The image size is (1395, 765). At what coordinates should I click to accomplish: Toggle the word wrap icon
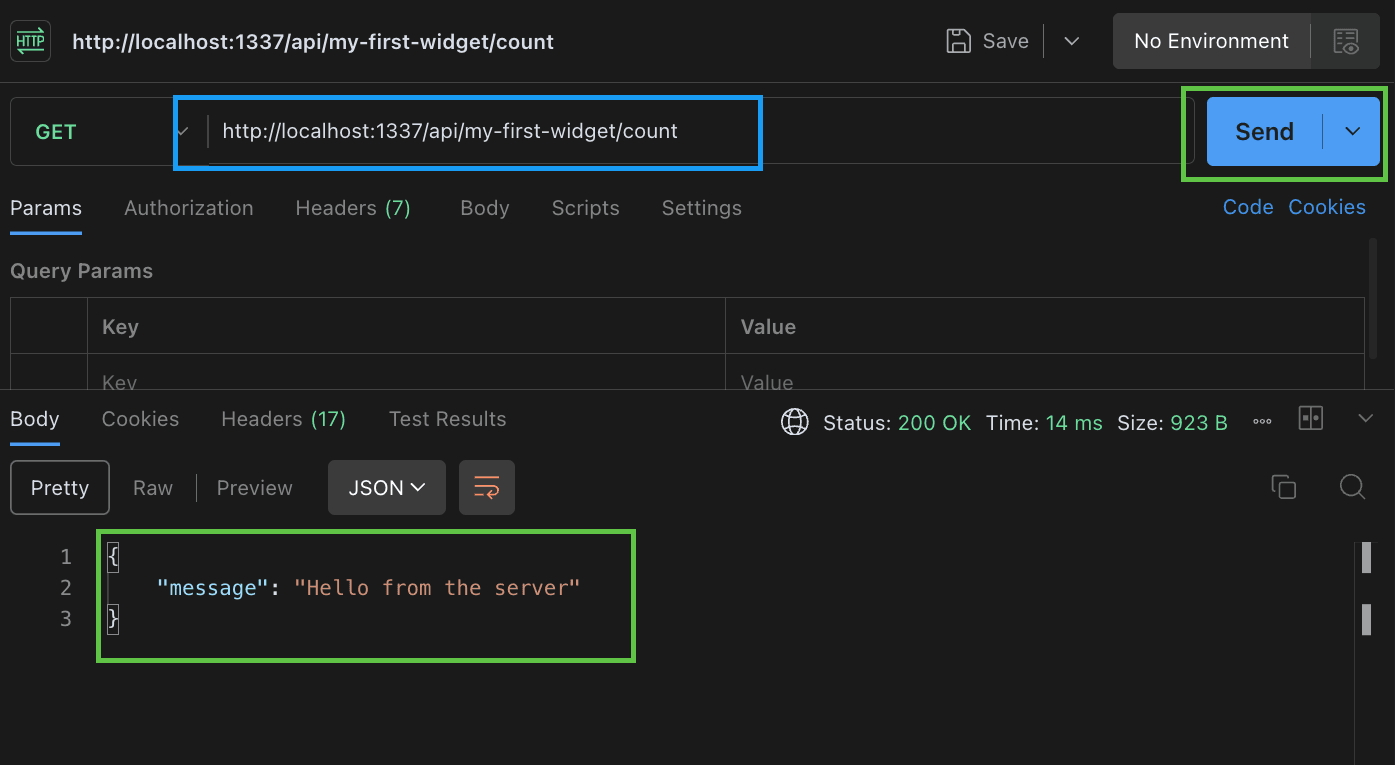[x=487, y=488]
